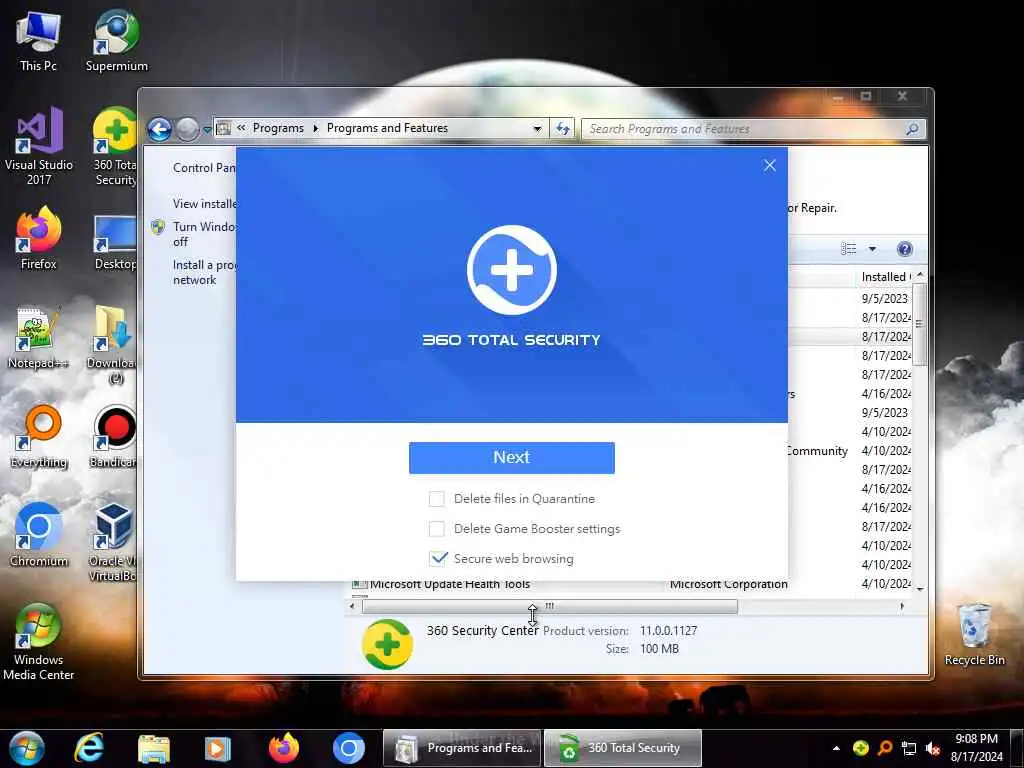Open Help in Programs and Features
This screenshot has width=1024, height=768.
pyautogui.click(x=904, y=249)
